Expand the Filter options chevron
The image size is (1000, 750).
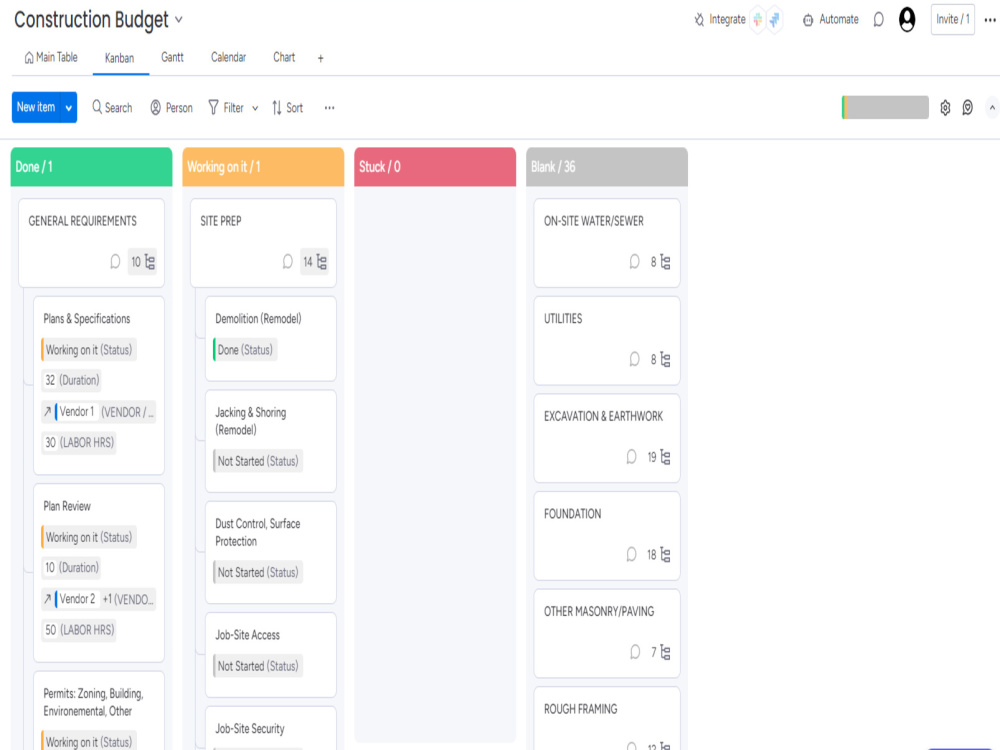pyautogui.click(x=255, y=108)
